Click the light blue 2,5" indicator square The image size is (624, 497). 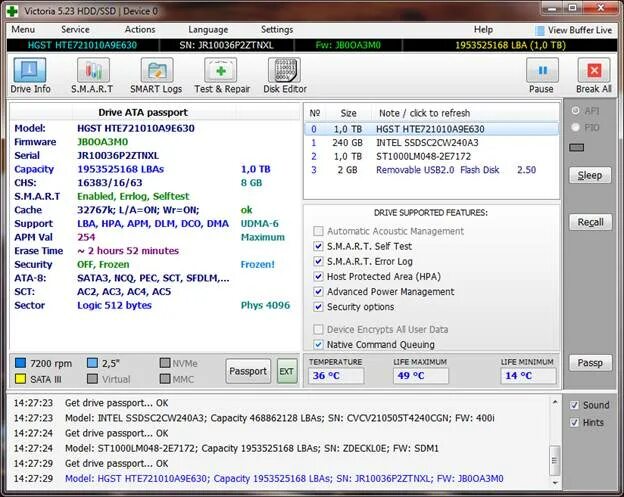tap(92, 363)
